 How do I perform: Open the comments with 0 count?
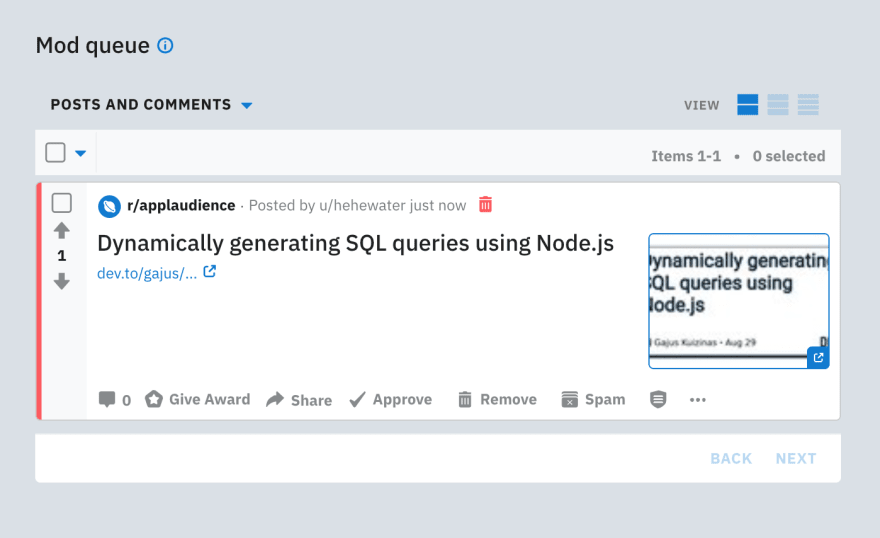click(x=115, y=399)
